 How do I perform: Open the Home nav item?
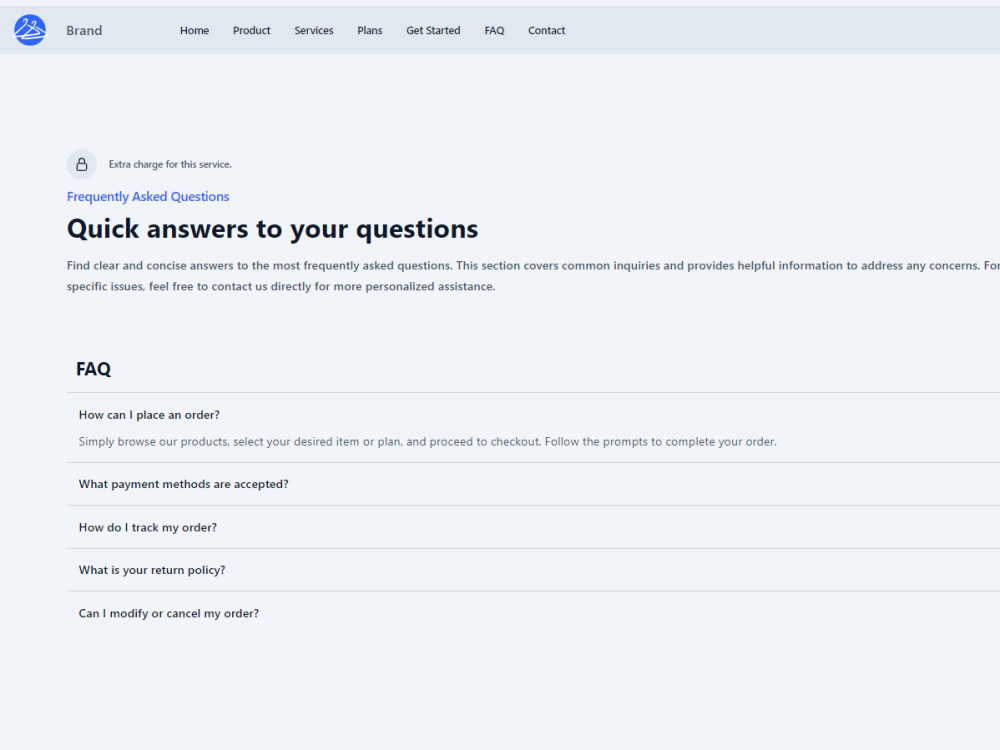tap(195, 31)
